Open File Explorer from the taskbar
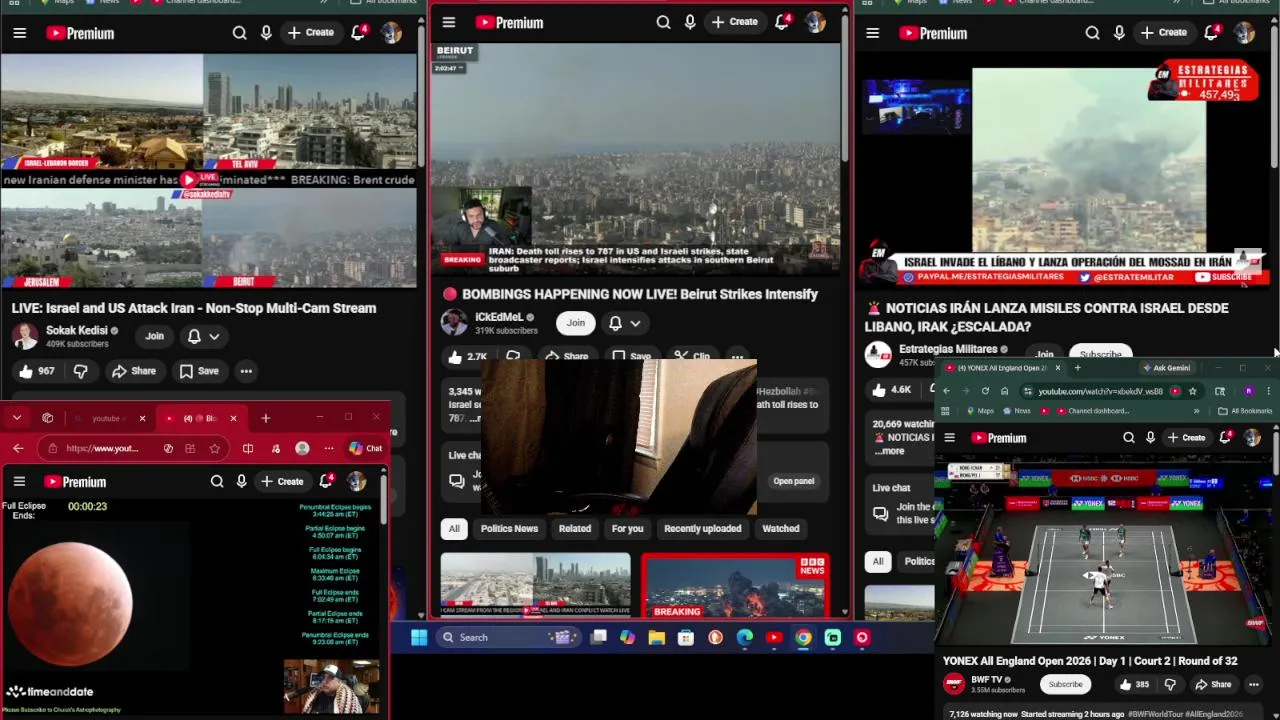Image resolution: width=1280 pixels, height=720 pixels. tap(656, 637)
